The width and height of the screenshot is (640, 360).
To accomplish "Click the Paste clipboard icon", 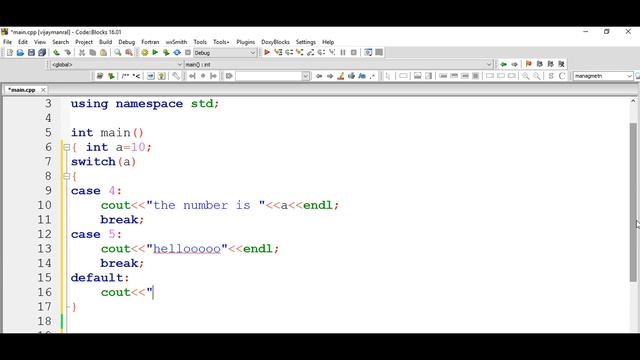I will point(104,53).
